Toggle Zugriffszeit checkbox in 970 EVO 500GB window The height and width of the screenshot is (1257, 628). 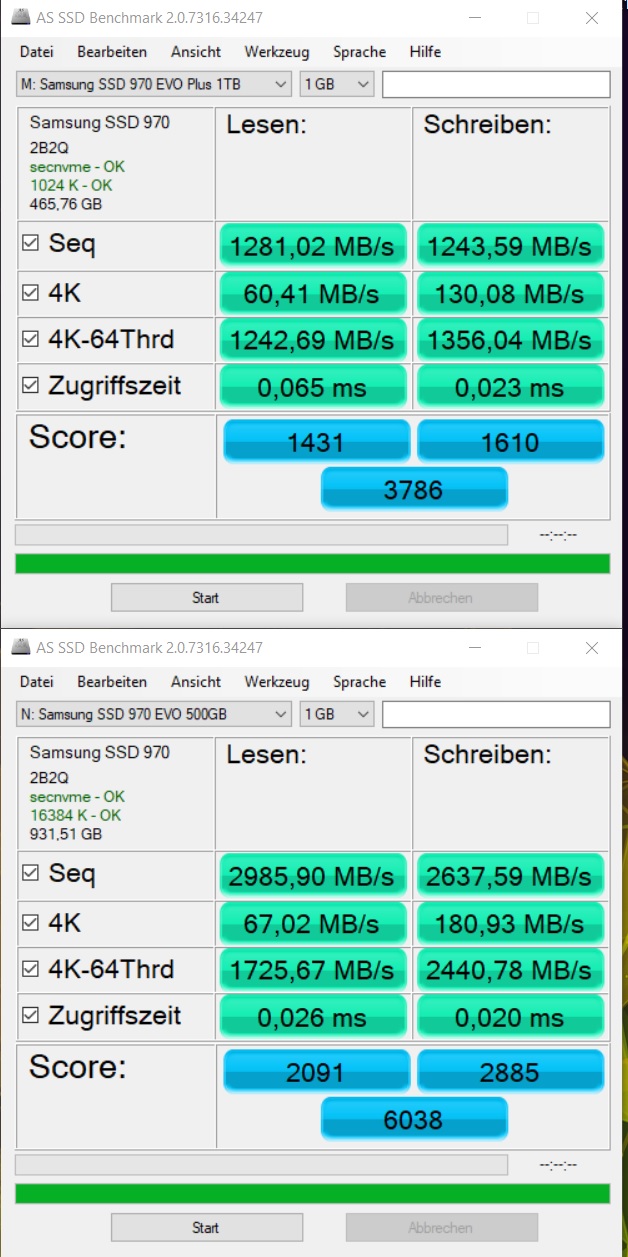pos(31,1016)
